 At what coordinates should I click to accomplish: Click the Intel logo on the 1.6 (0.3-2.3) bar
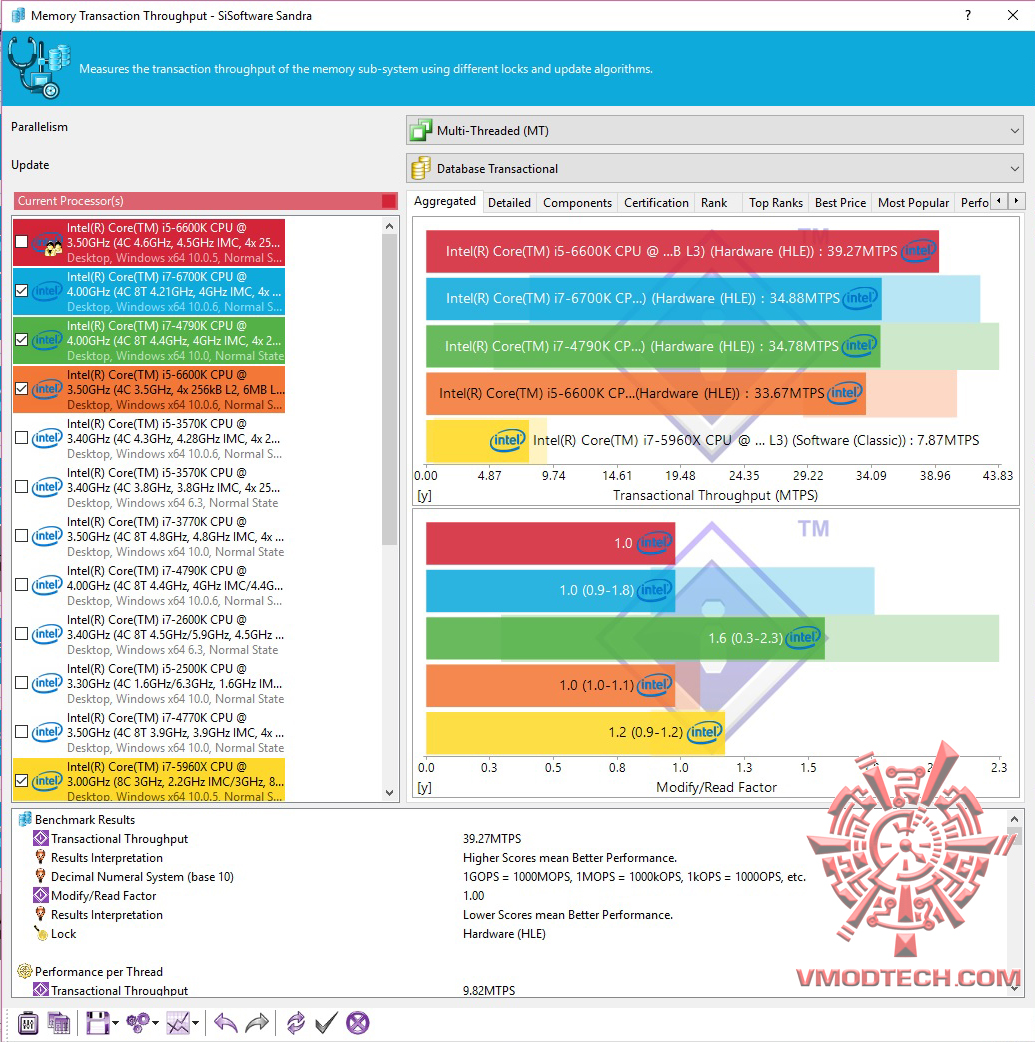tap(804, 637)
